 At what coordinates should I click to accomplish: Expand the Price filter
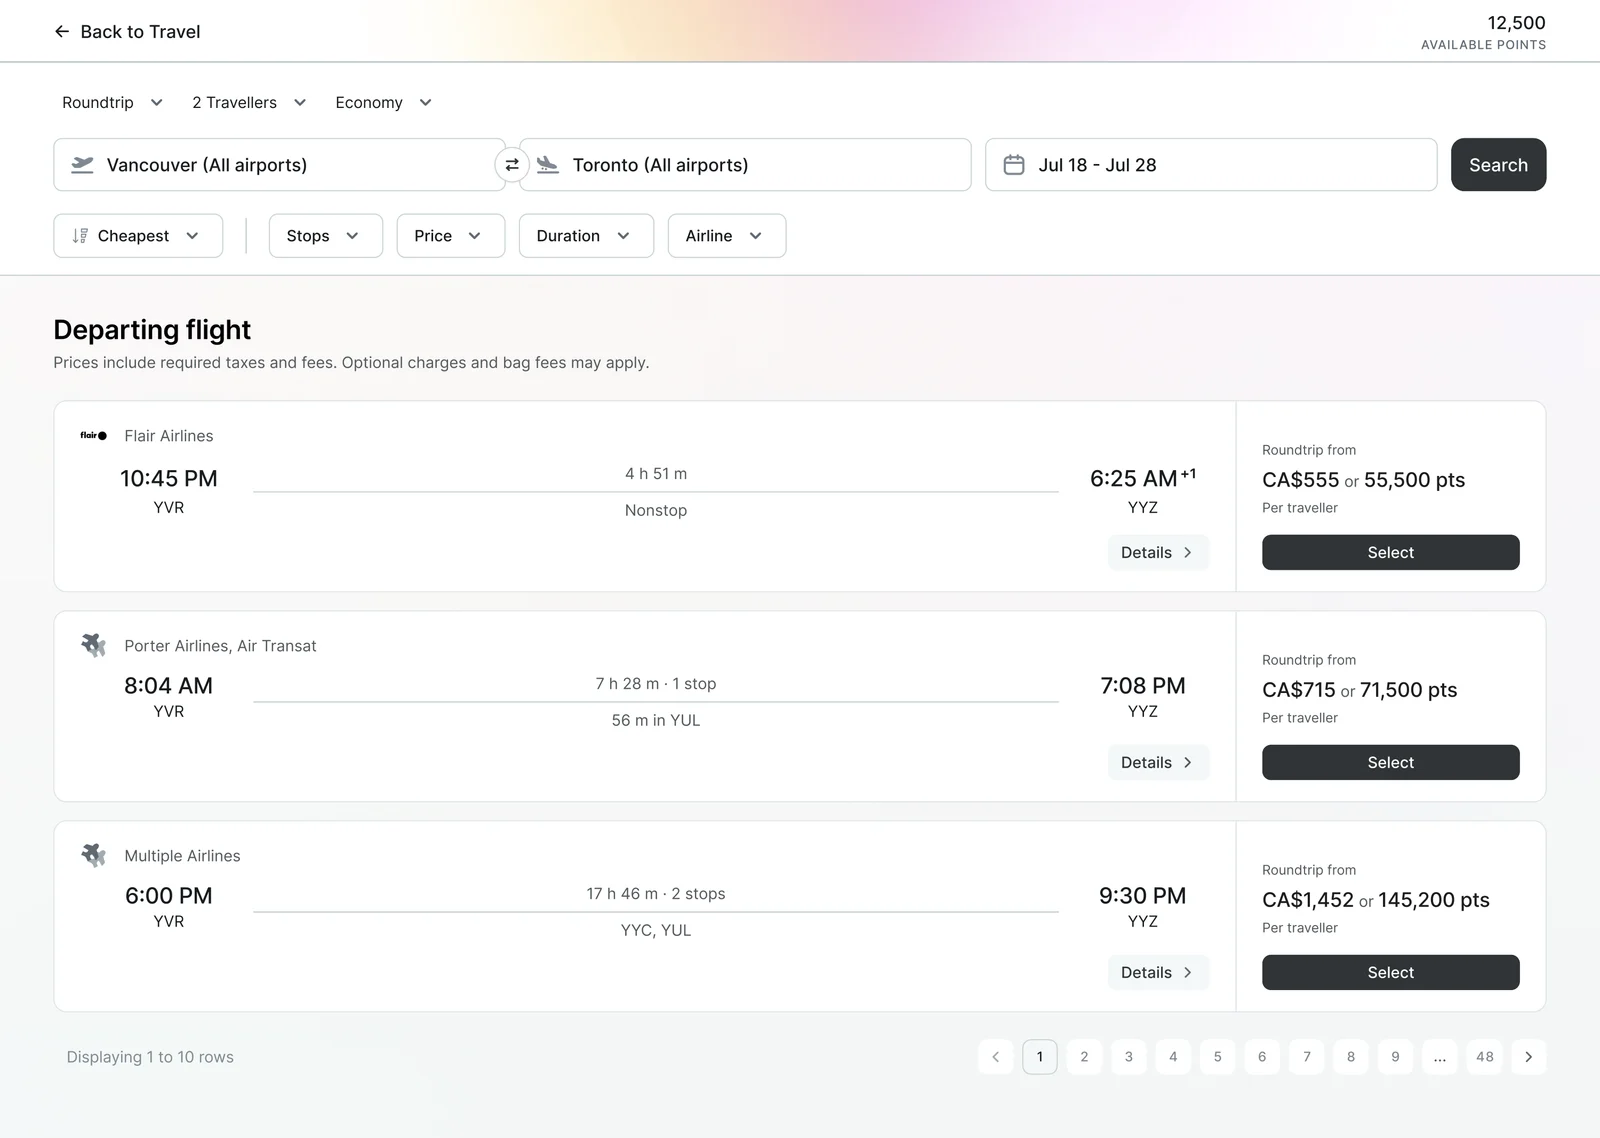(x=451, y=236)
